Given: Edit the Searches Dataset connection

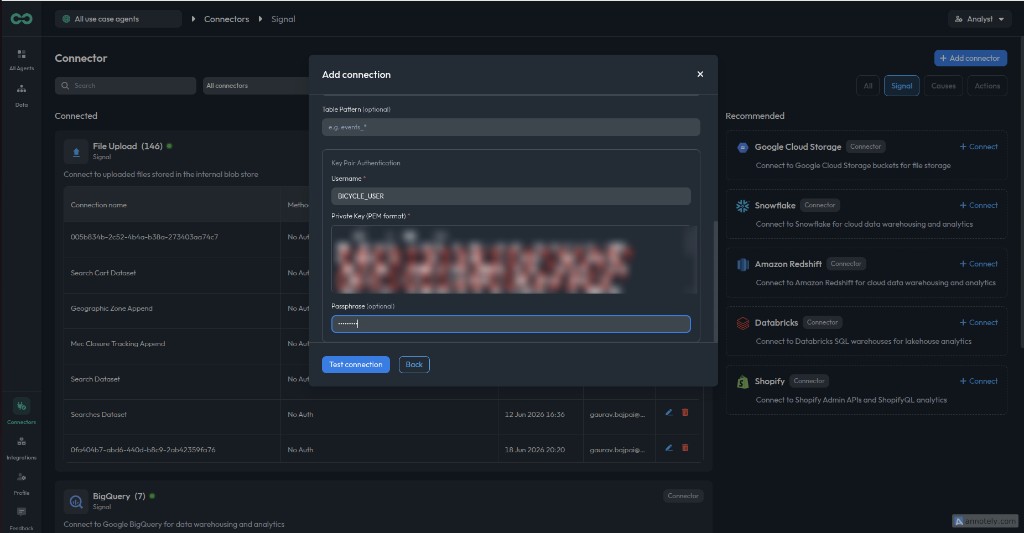Looking at the screenshot, I should pyautogui.click(x=669, y=412).
